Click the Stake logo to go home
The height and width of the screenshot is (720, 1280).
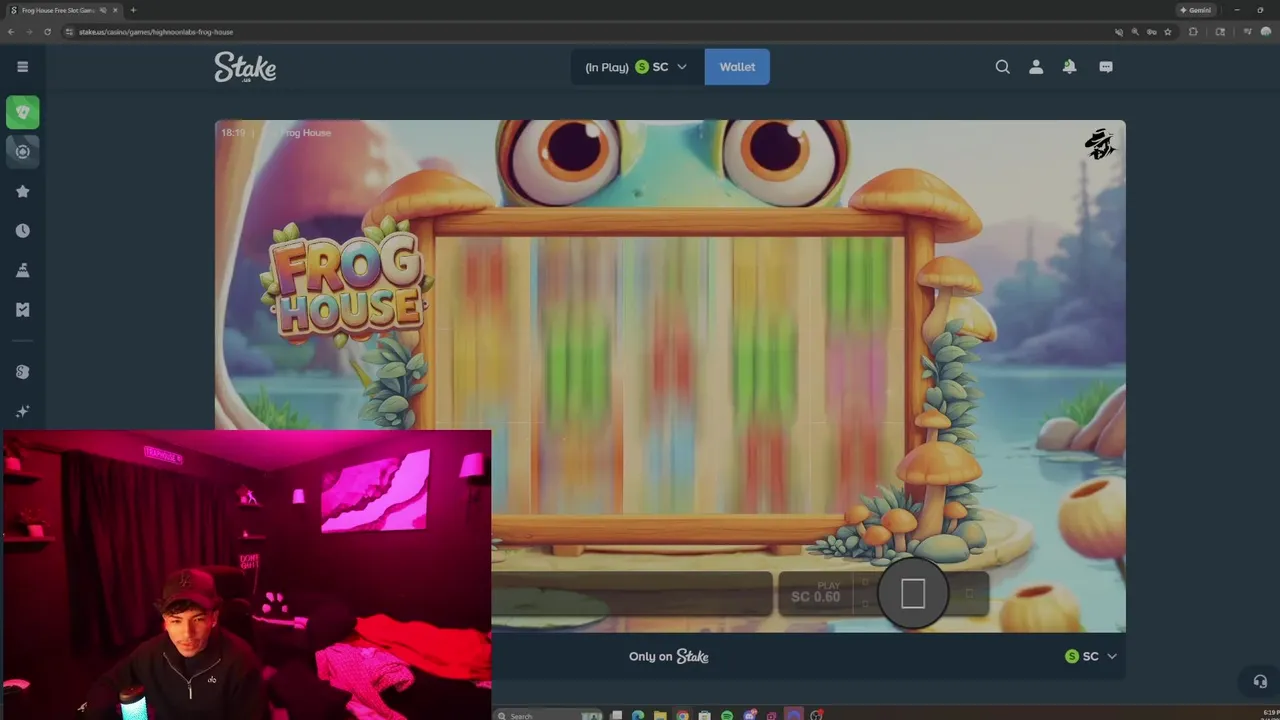click(245, 67)
